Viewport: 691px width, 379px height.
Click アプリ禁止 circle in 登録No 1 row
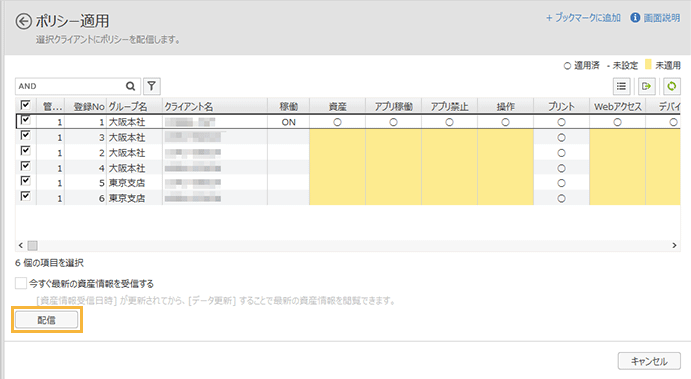pyautogui.click(x=450, y=122)
